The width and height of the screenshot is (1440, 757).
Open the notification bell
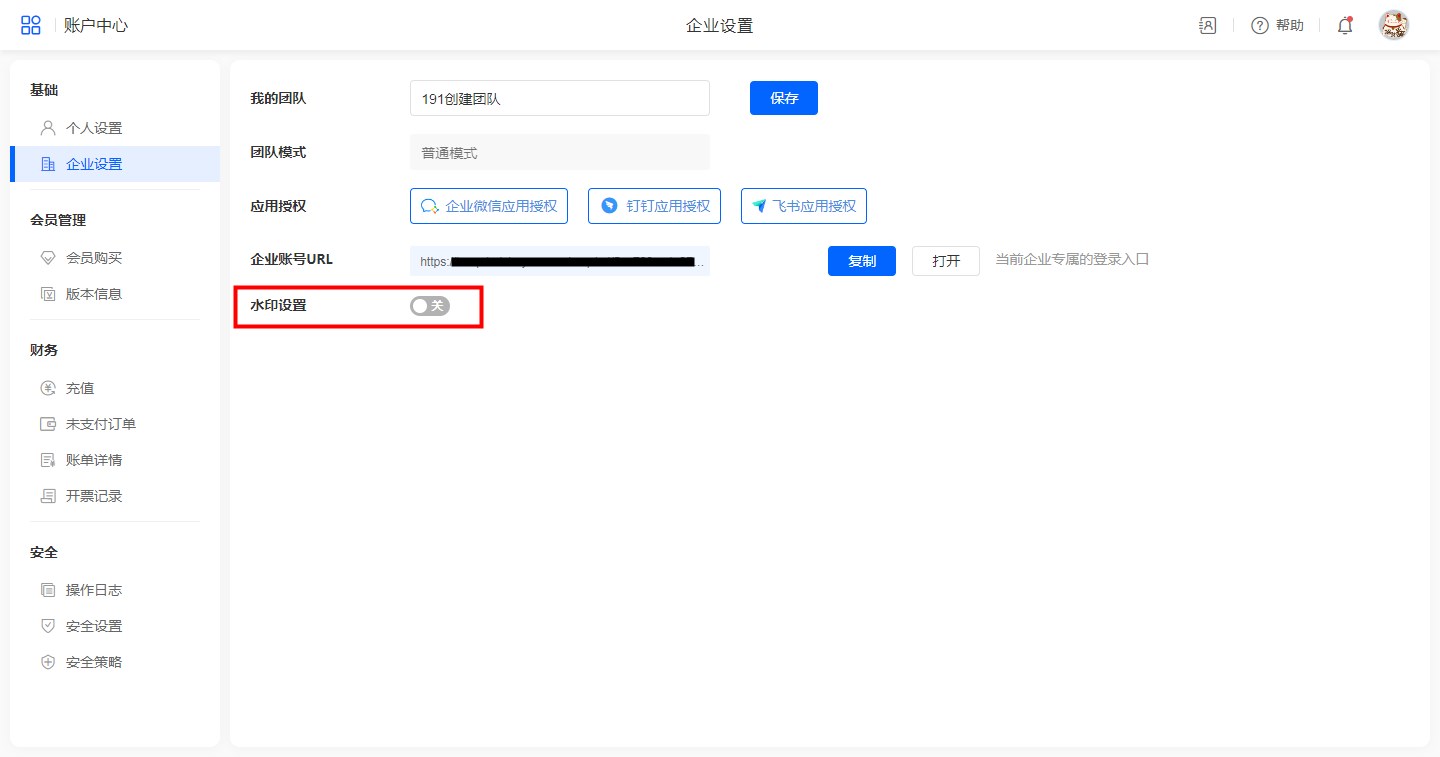coord(1345,26)
